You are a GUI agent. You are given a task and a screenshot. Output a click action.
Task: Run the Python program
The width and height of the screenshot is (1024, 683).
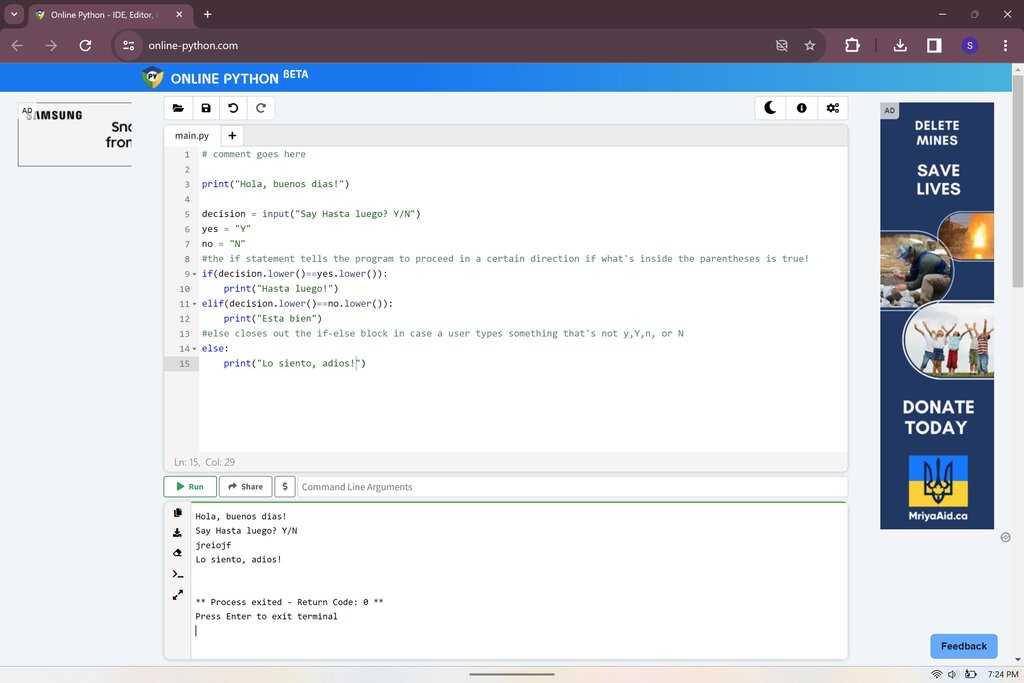190,486
